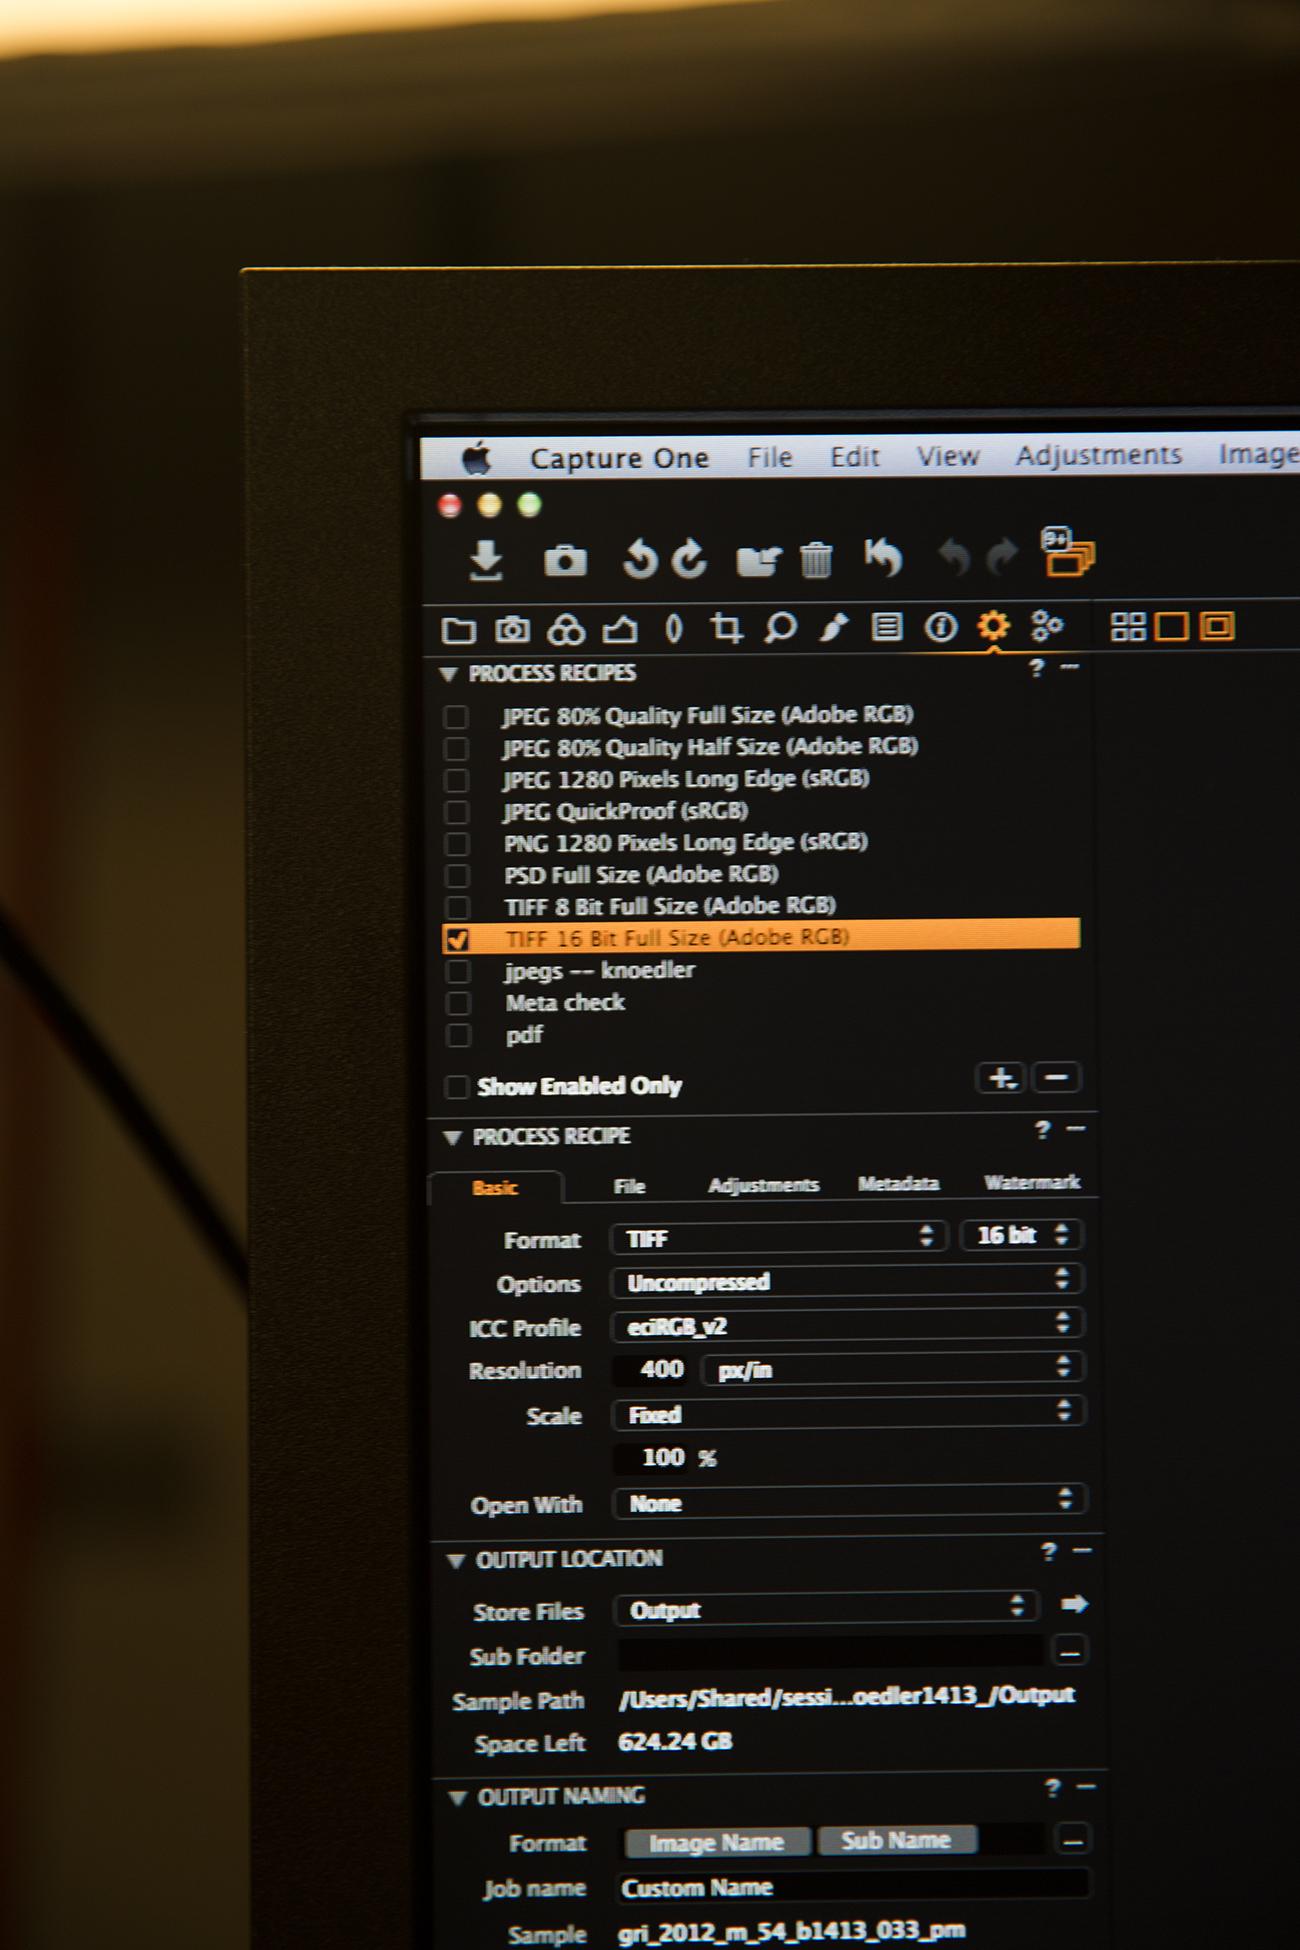Check the pdf recipe box
Image resolution: width=1300 pixels, height=1950 pixels.
coord(458,1036)
